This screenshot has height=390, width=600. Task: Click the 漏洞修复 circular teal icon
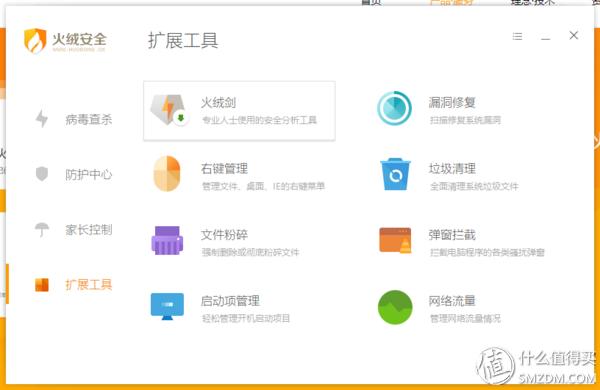[395, 108]
